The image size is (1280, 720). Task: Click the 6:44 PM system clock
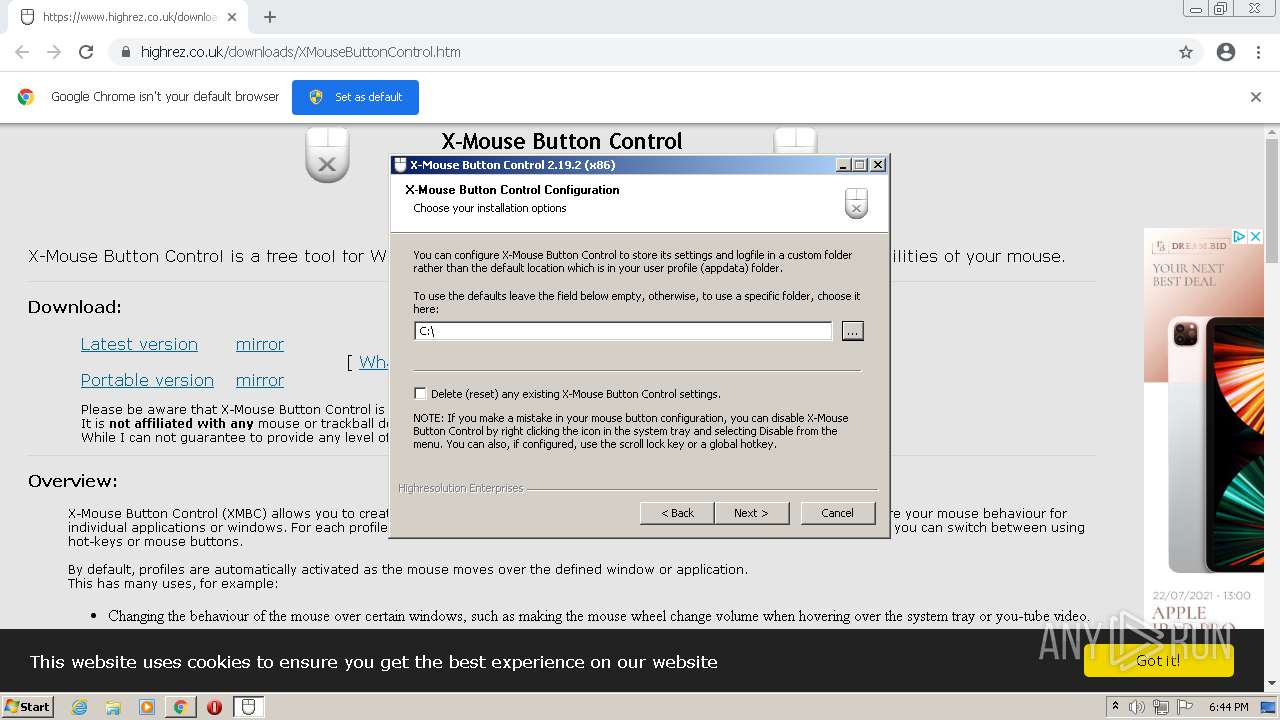coord(1228,707)
